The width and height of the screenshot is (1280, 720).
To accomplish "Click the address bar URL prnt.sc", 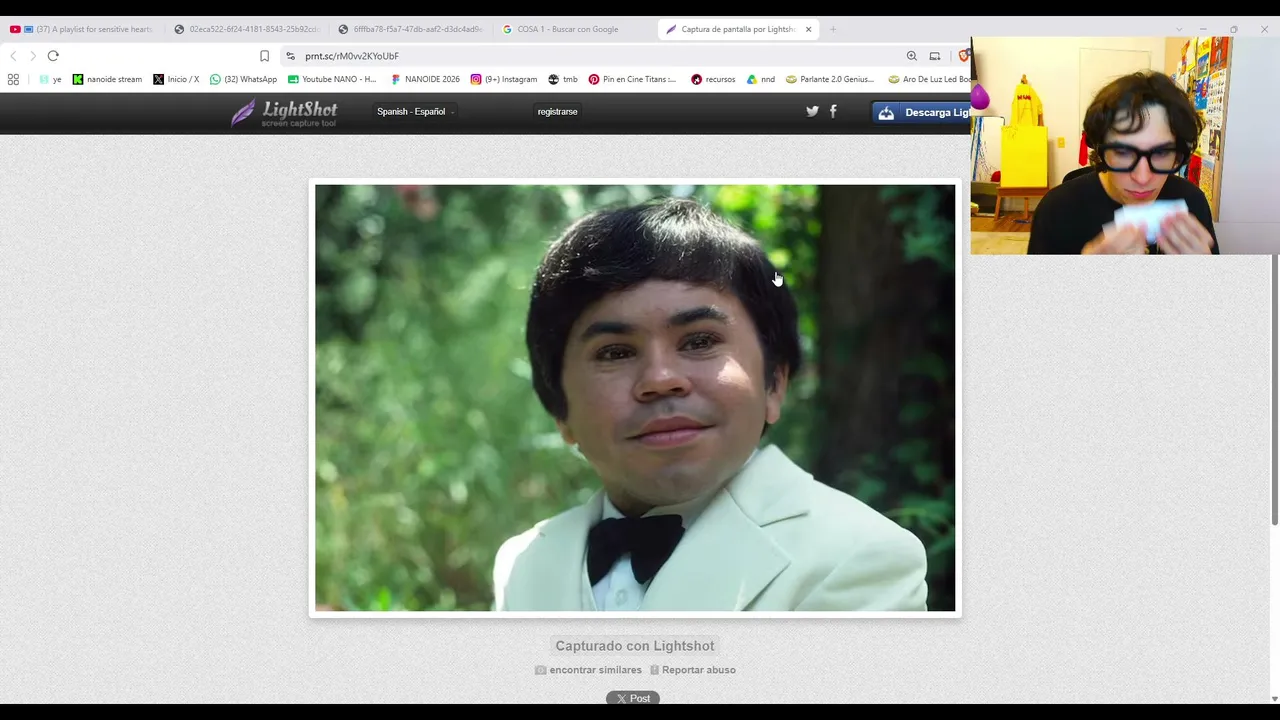I will tap(352, 56).
